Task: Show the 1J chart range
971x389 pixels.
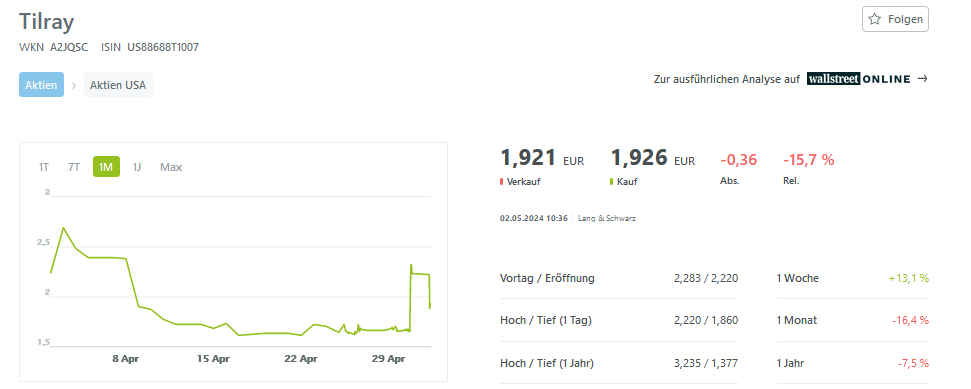Action: click(137, 167)
